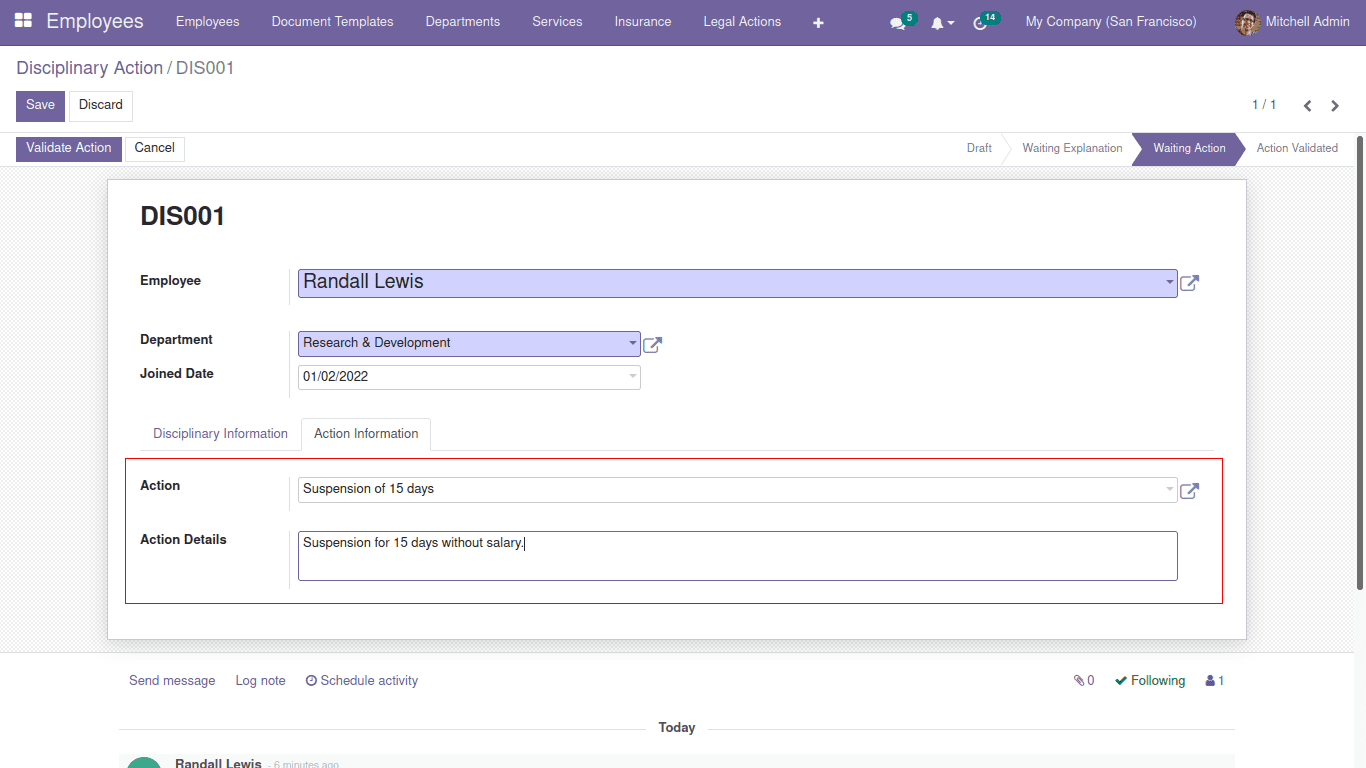Click the paperclip attachments icon in the chatter
This screenshot has width=1366, height=768.
click(1078, 680)
